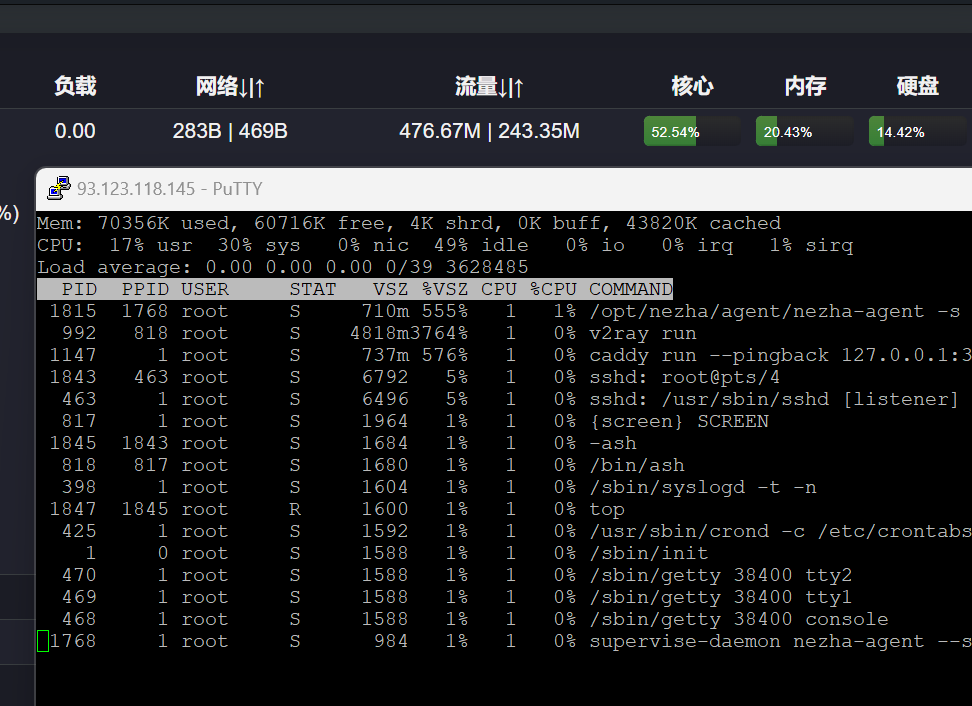Click the 硬盘 column header
Screen dimensions: 972x706
917,86
